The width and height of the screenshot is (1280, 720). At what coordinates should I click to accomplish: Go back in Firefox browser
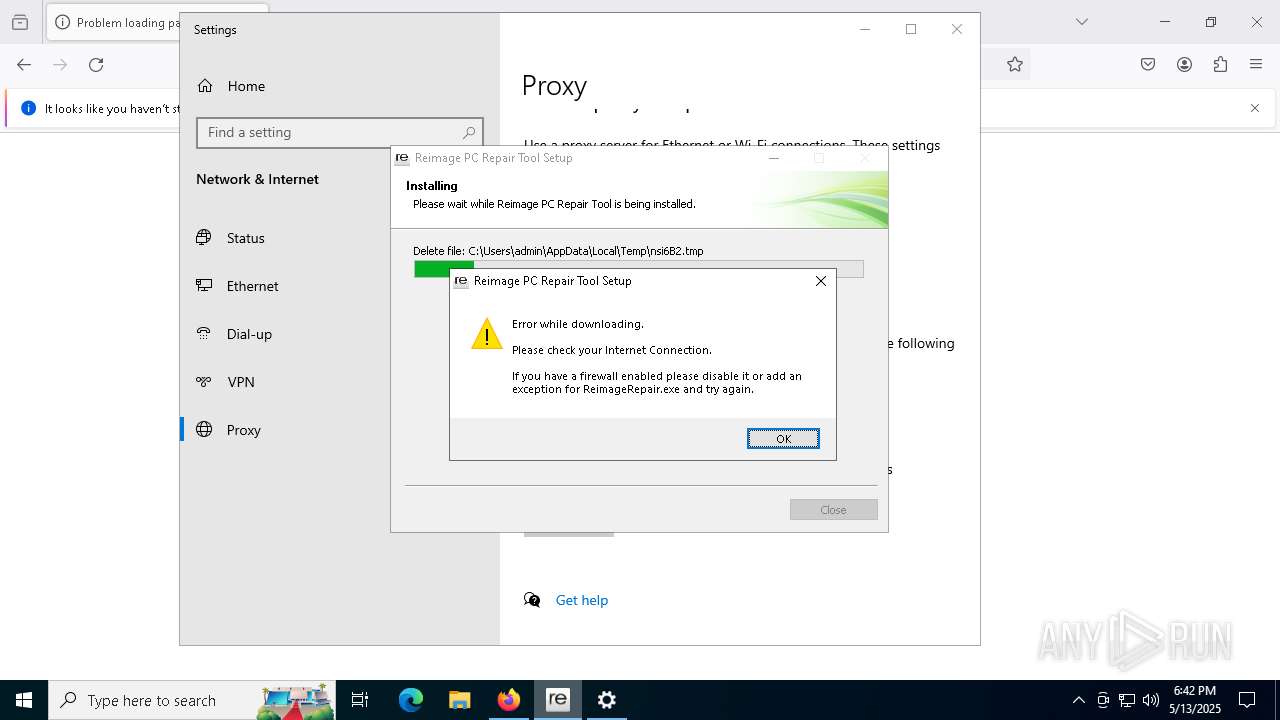coord(24,65)
